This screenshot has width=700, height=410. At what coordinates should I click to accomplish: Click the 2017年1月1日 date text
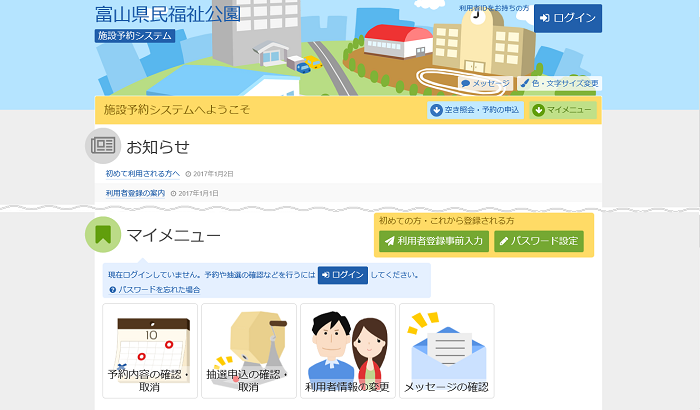(199, 194)
